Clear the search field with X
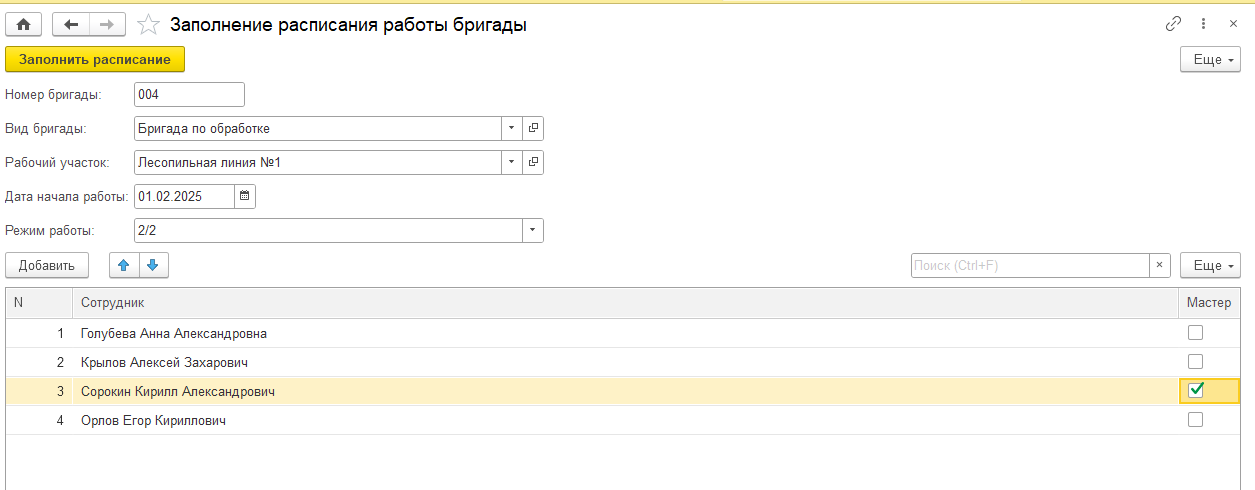This screenshot has height=490, width=1255. (1159, 265)
